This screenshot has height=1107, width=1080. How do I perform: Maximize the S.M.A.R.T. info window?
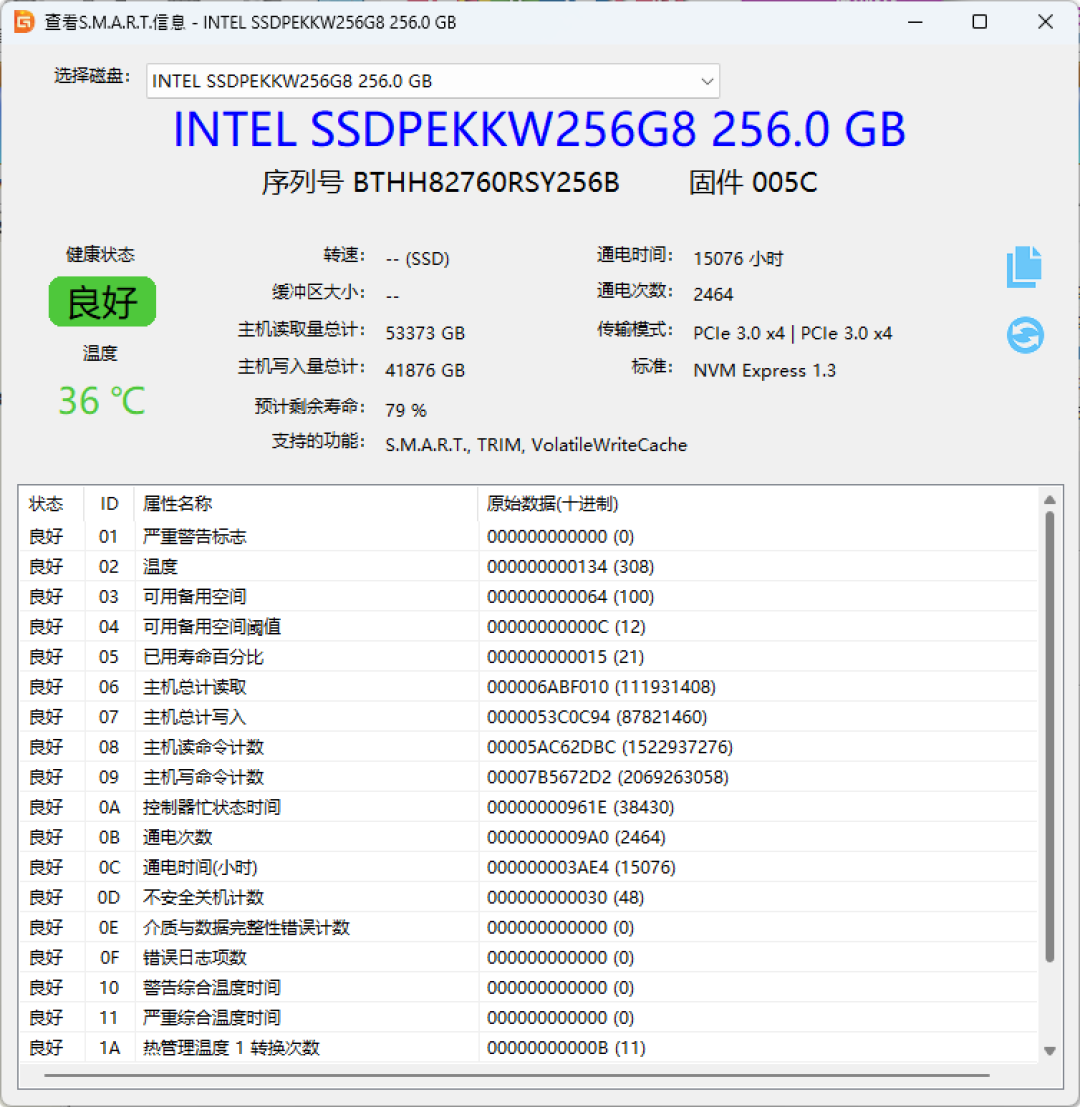click(x=980, y=22)
